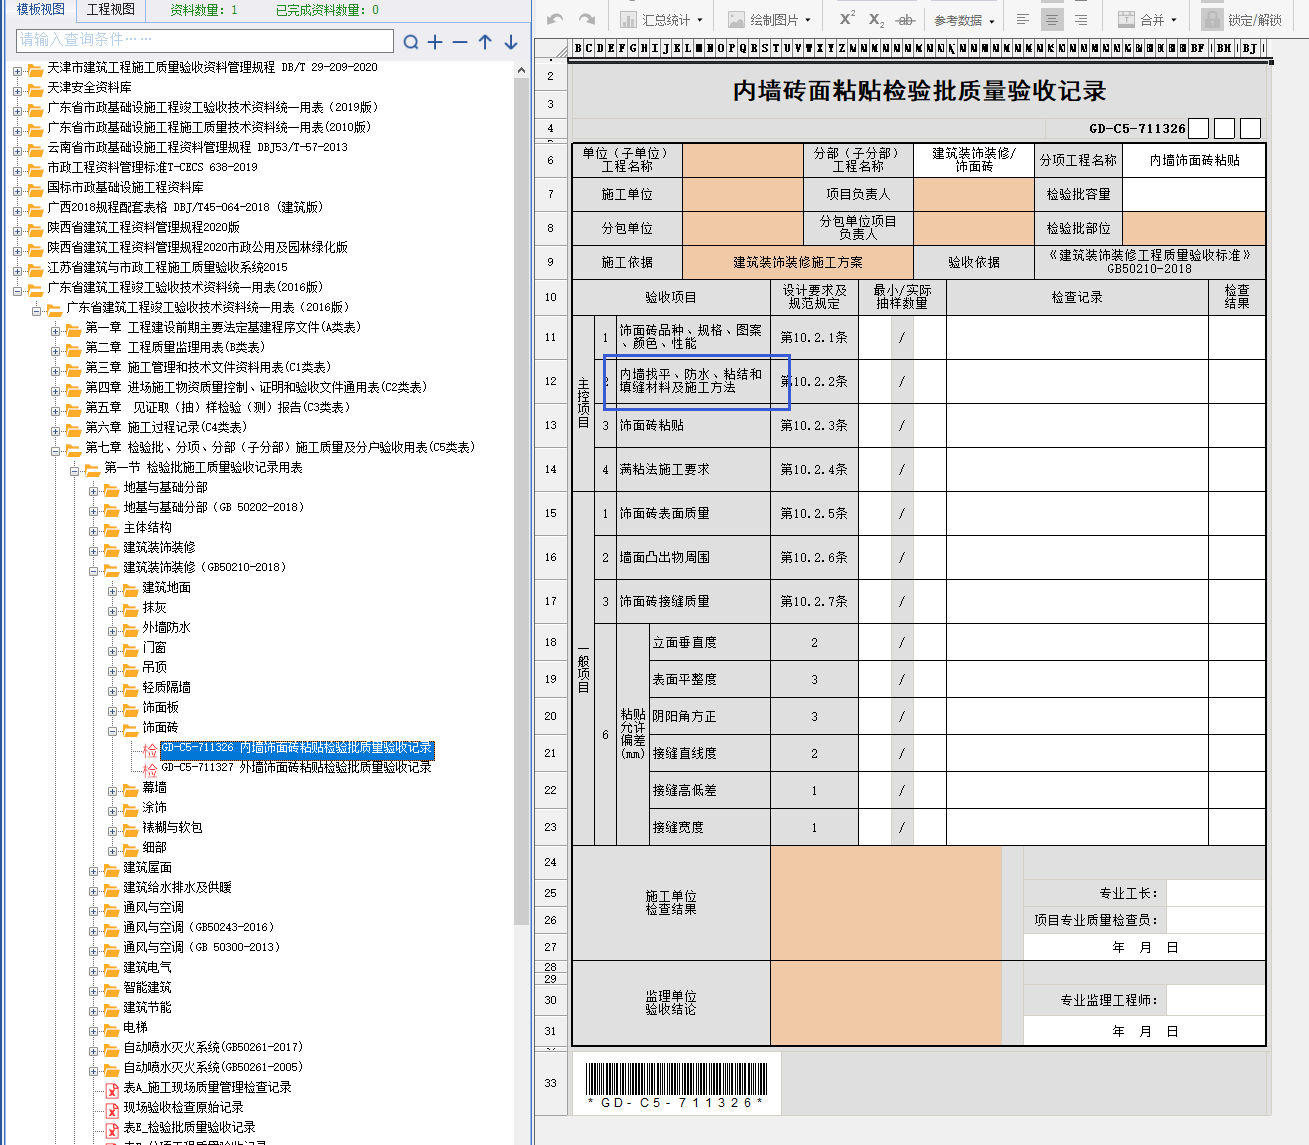Collapse 饰面砖 tree node
Viewport: 1309px width, 1145px height.
[x=113, y=729]
